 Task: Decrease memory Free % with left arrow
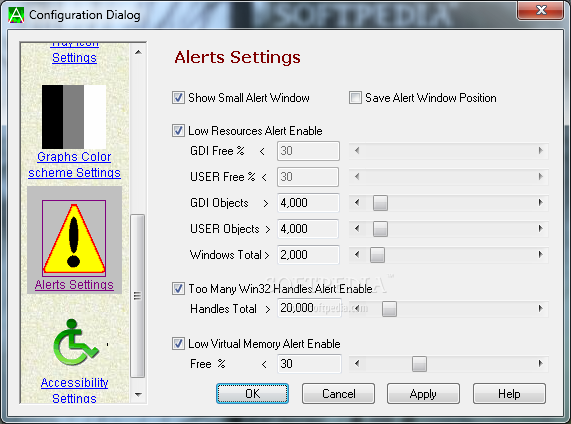357,363
